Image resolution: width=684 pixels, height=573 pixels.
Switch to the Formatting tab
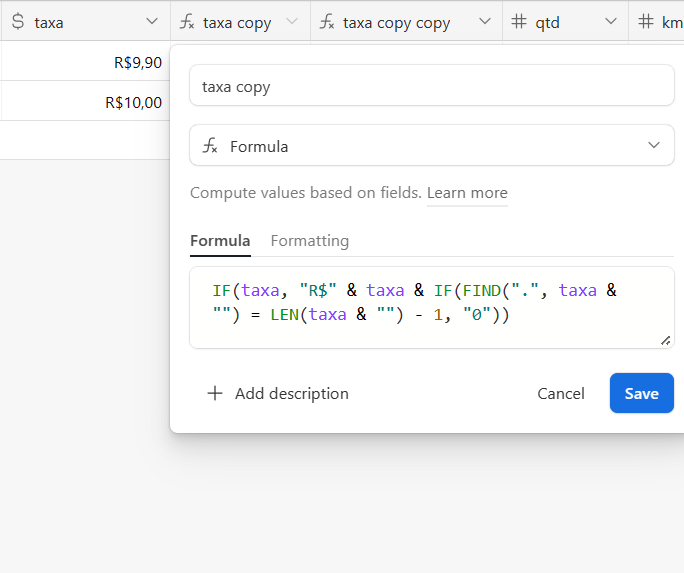click(310, 241)
